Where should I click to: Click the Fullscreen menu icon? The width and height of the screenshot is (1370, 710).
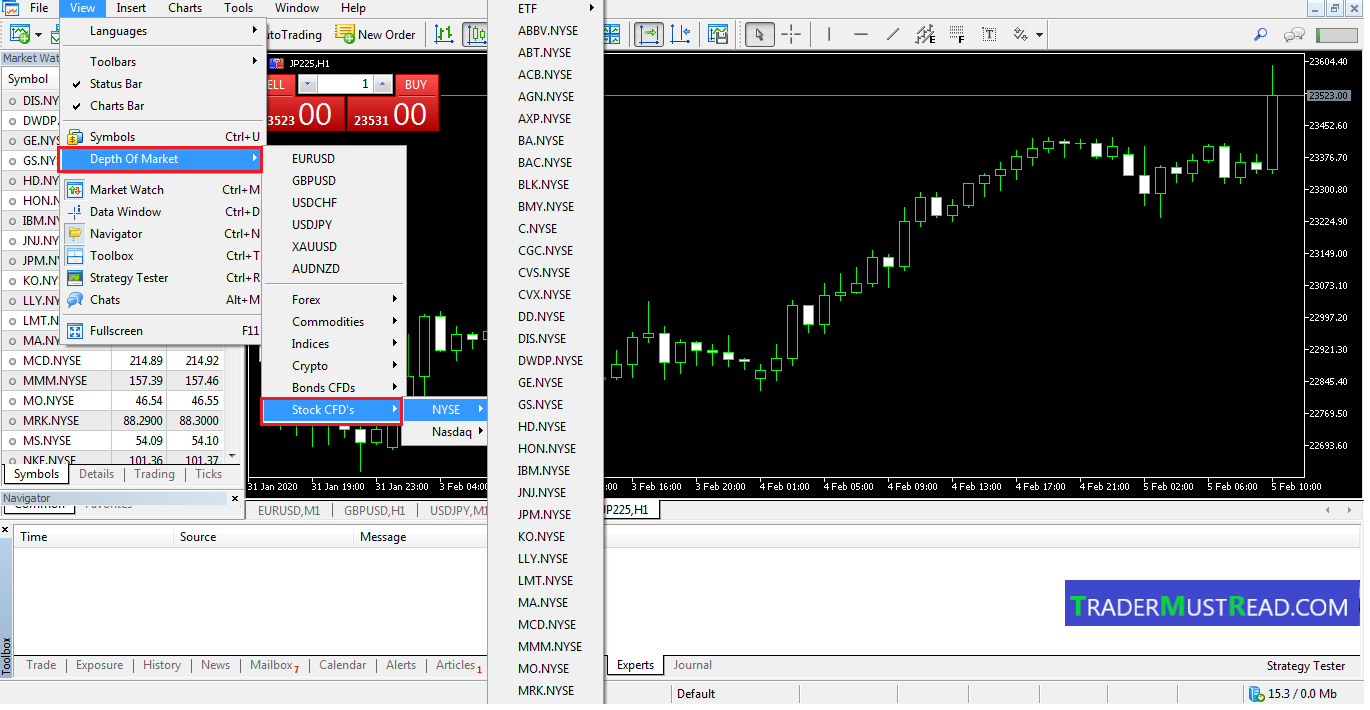point(75,331)
